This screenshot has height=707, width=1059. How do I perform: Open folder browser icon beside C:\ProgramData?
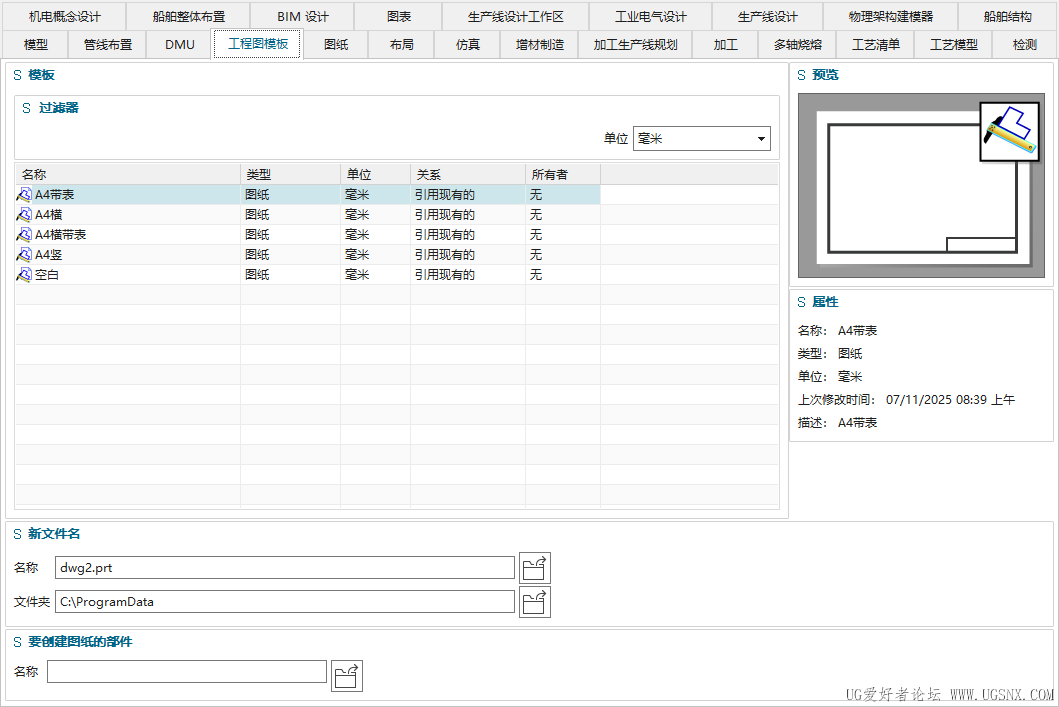point(534,602)
